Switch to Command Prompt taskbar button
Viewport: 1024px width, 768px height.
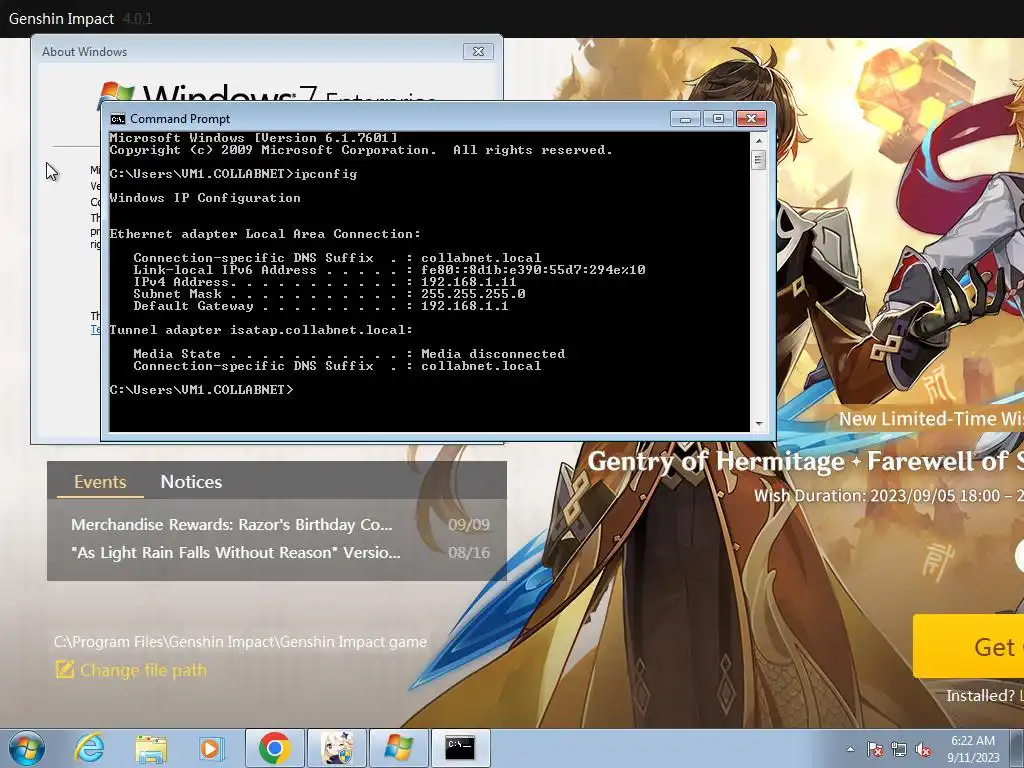point(460,748)
